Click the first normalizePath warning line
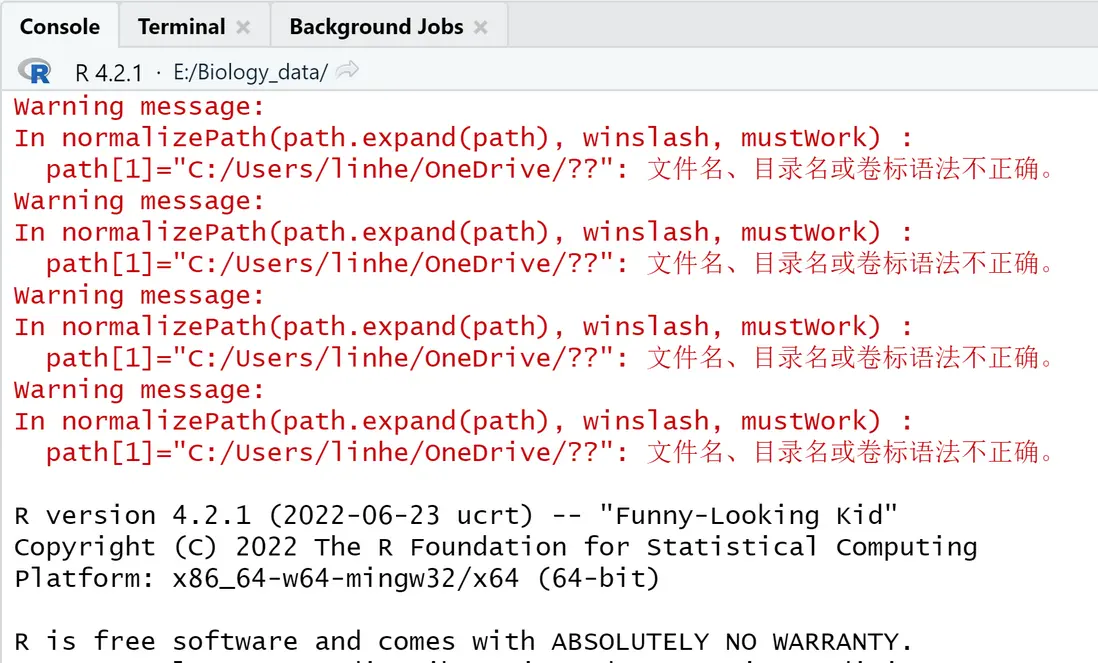The height and width of the screenshot is (663, 1098). point(462,138)
